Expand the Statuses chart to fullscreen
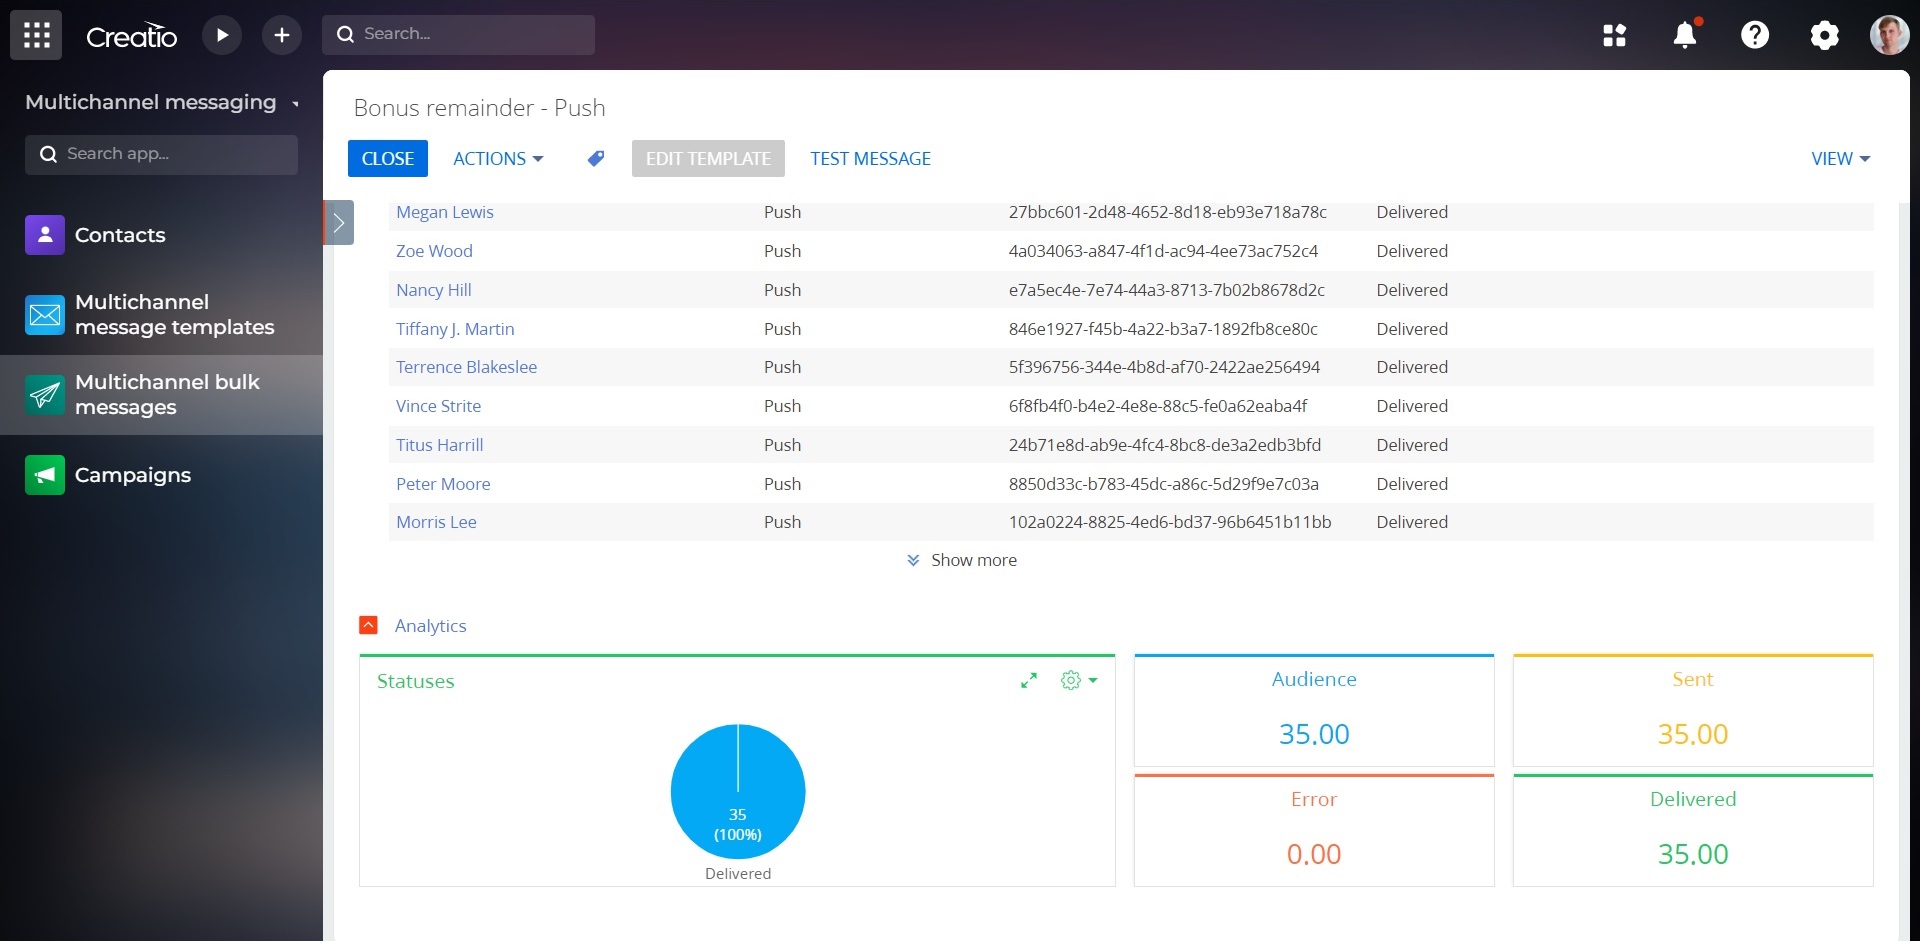 pos(1029,680)
